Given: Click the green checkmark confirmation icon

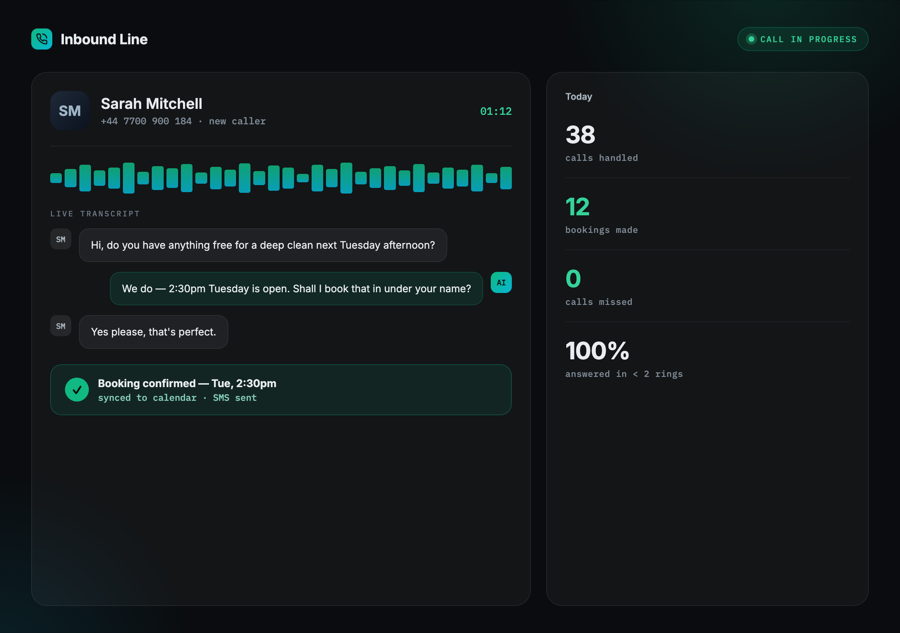Looking at the screenshot, I should tap(76, 390).
